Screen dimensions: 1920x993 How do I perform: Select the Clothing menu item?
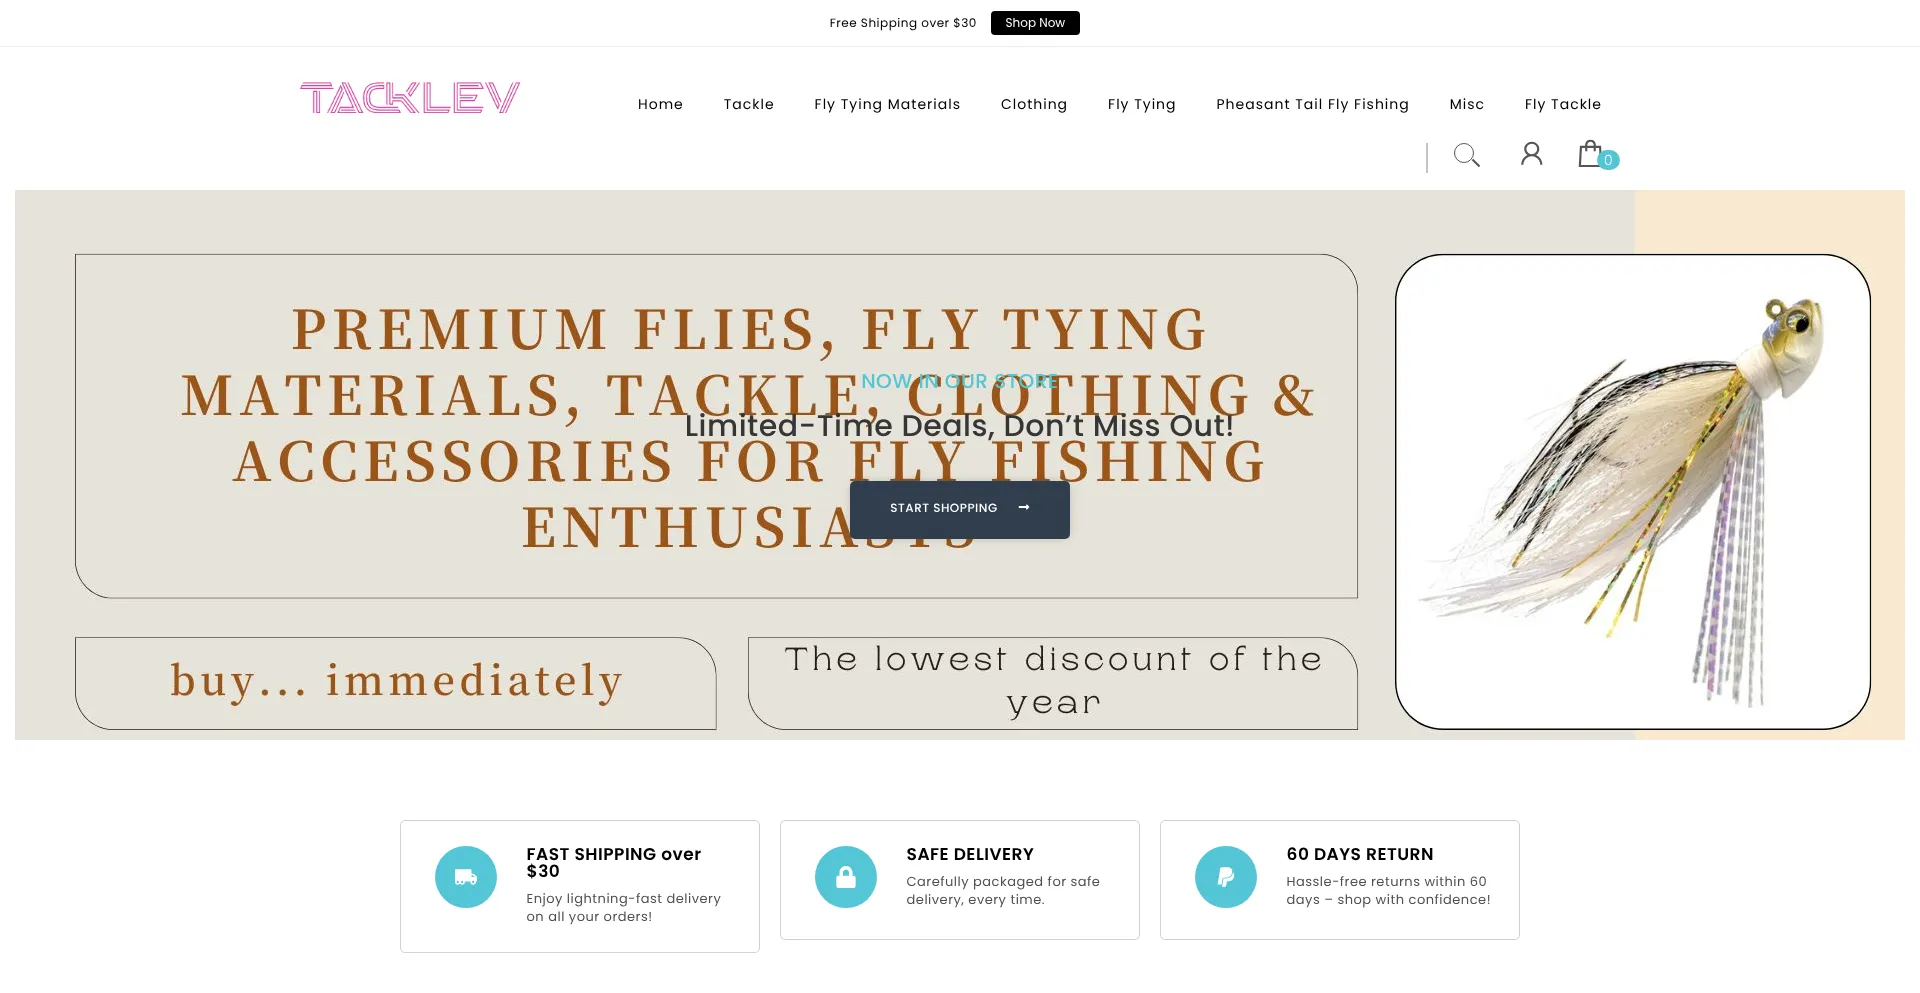(x=1034, y=104)
